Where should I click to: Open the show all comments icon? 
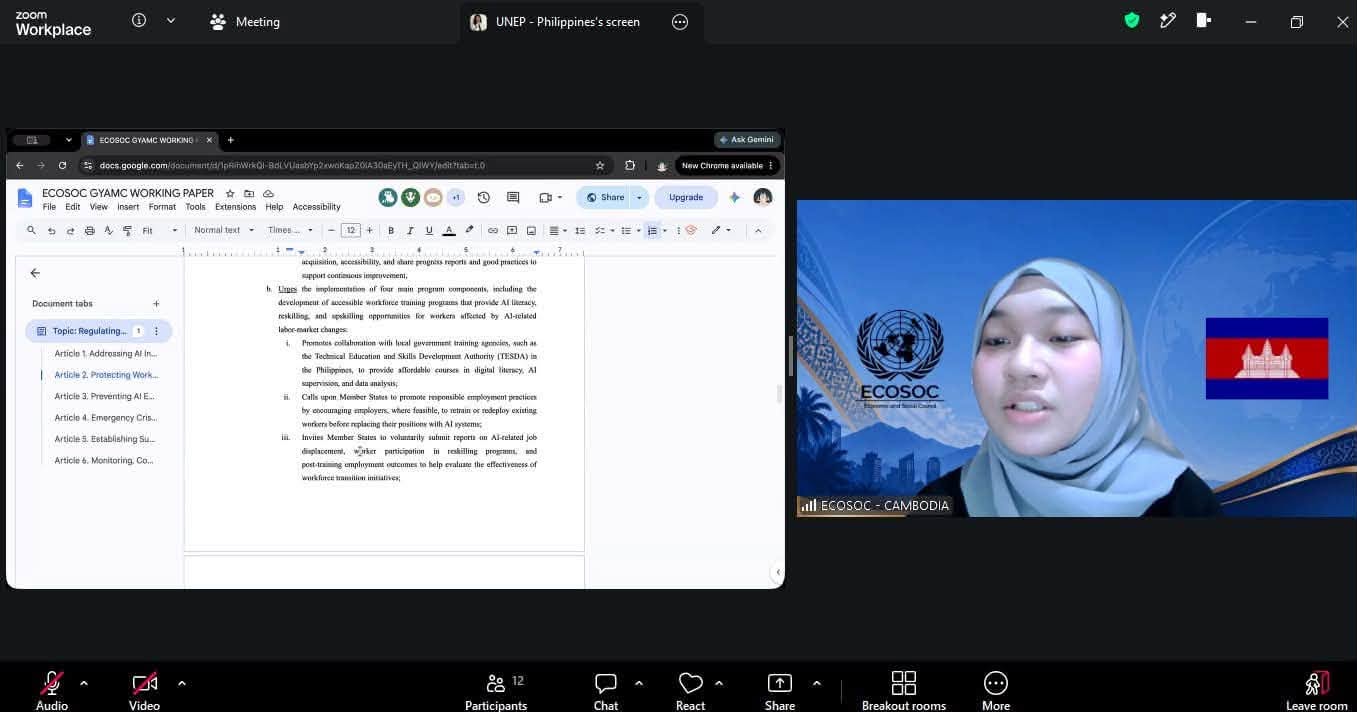tap(513, 197)
